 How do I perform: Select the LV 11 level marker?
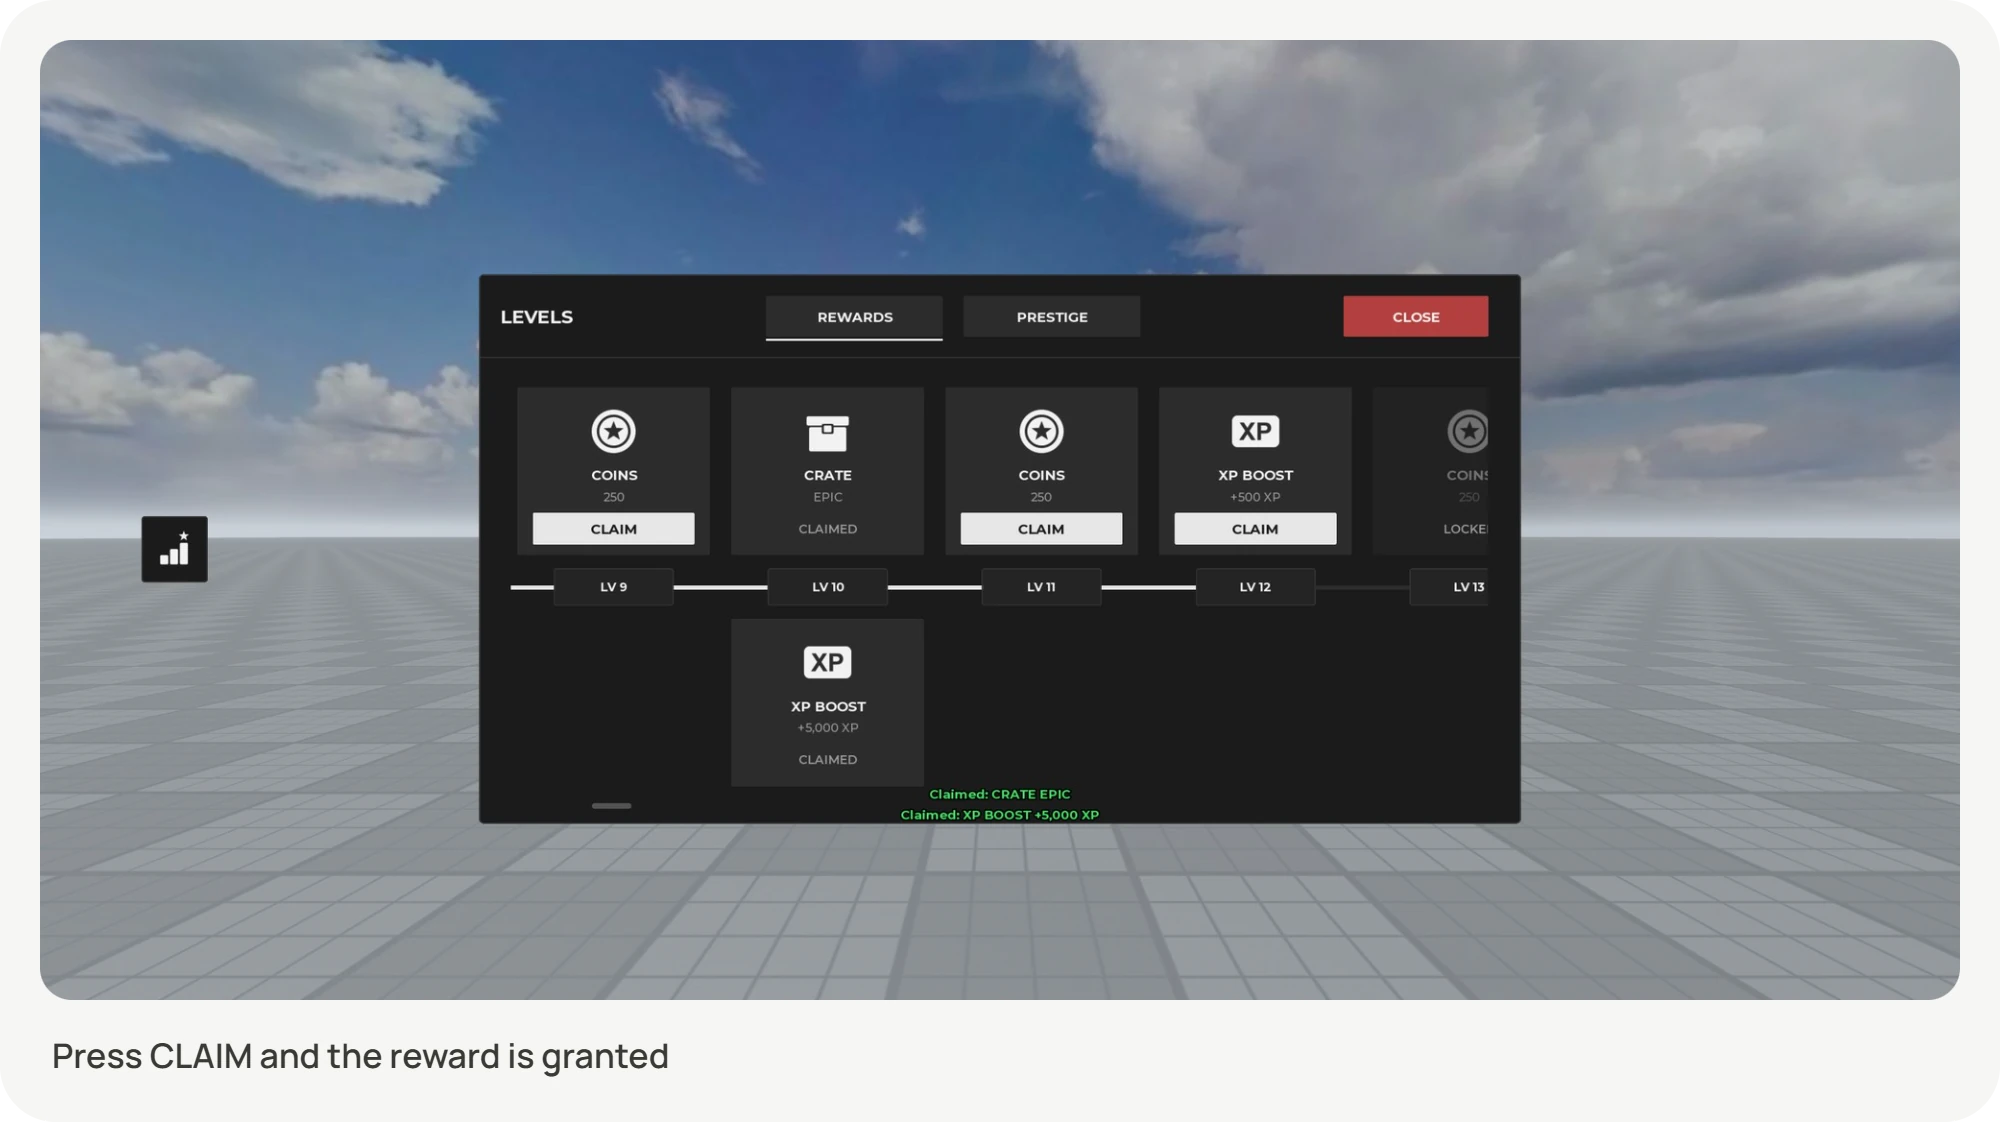pyautogui.click(x=1041, y=587)
